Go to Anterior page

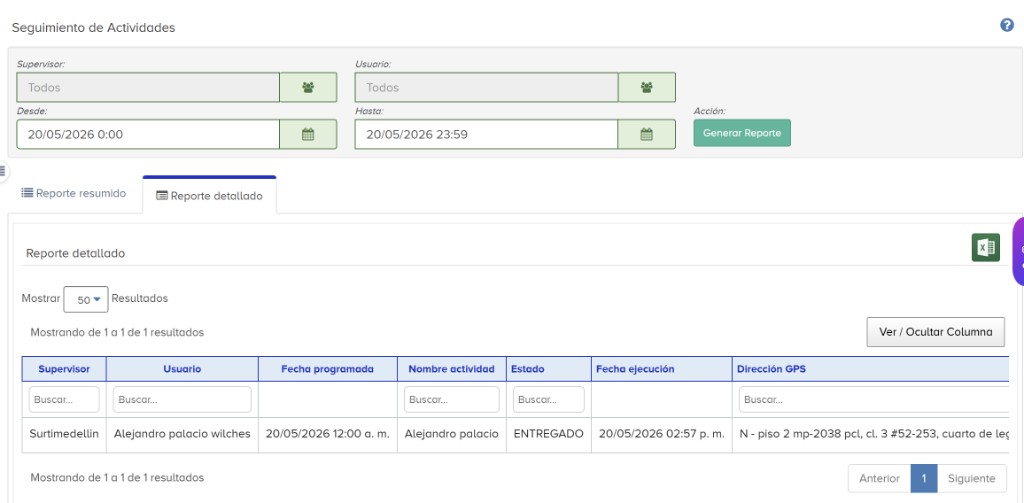click(x=879, y=478)
